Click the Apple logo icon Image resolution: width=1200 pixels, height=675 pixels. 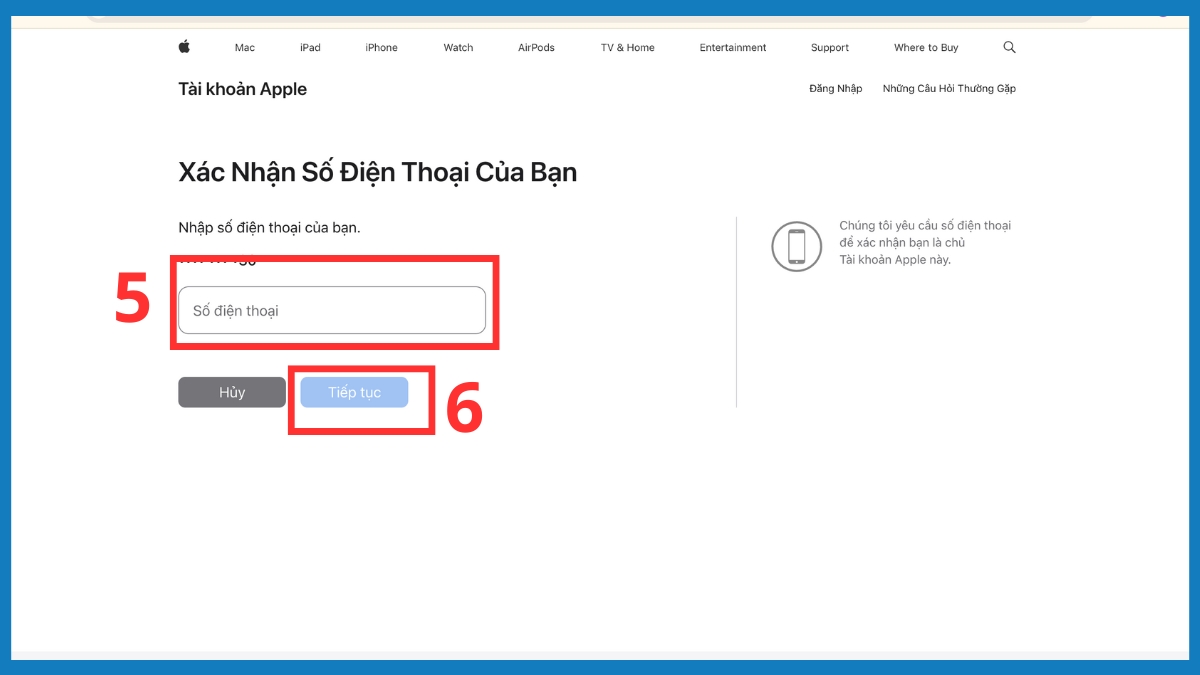click(x=184, y=46)
